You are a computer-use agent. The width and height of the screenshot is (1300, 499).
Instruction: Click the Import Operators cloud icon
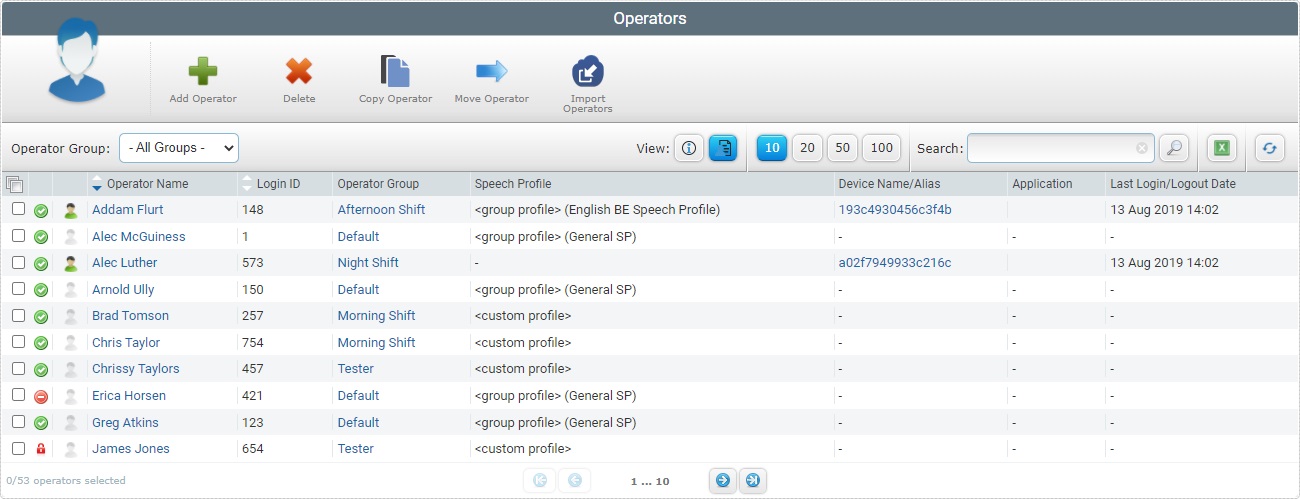click(x=587, y=72)
